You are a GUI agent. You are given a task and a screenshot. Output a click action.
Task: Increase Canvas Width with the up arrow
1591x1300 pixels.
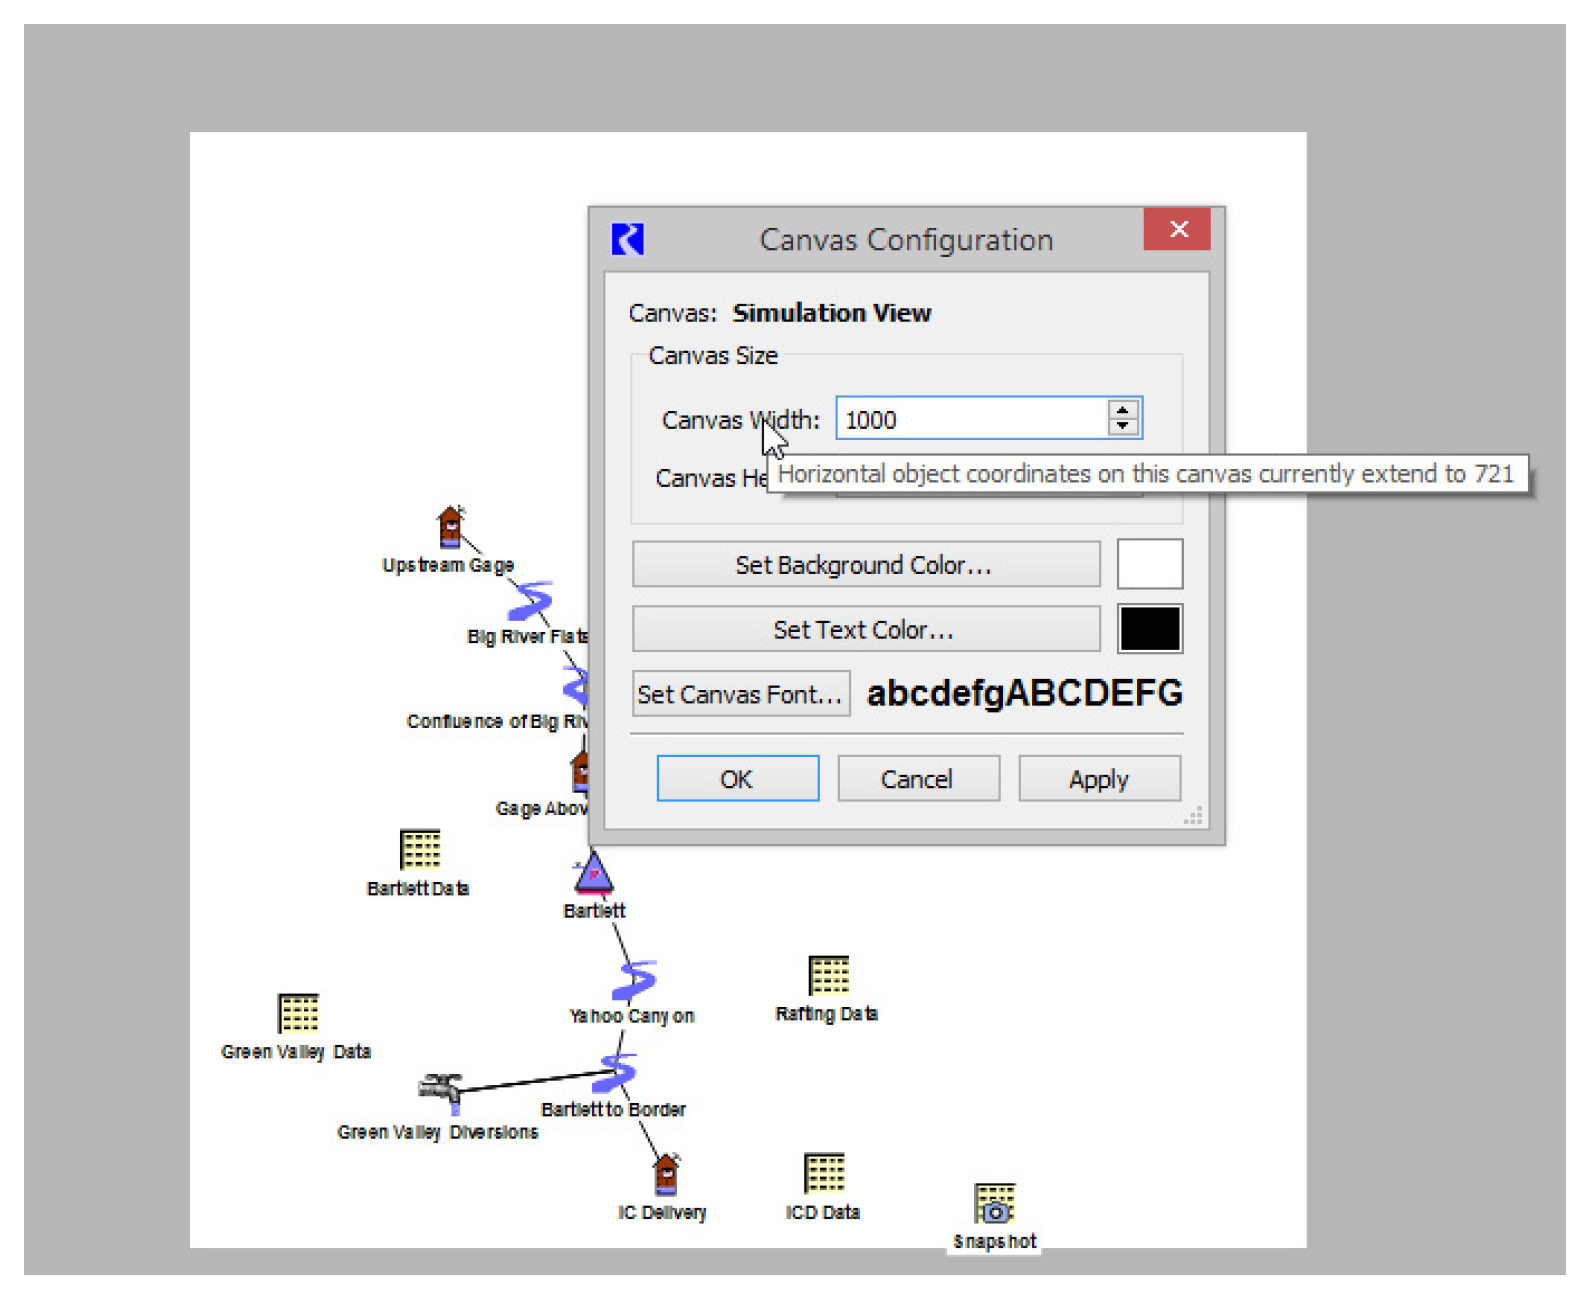(1123, 410)
